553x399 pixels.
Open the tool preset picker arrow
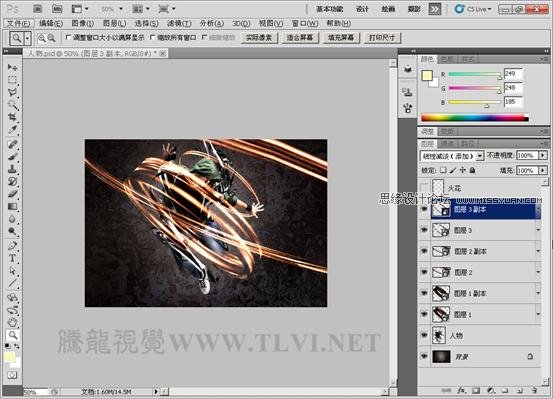coord(27,38)
